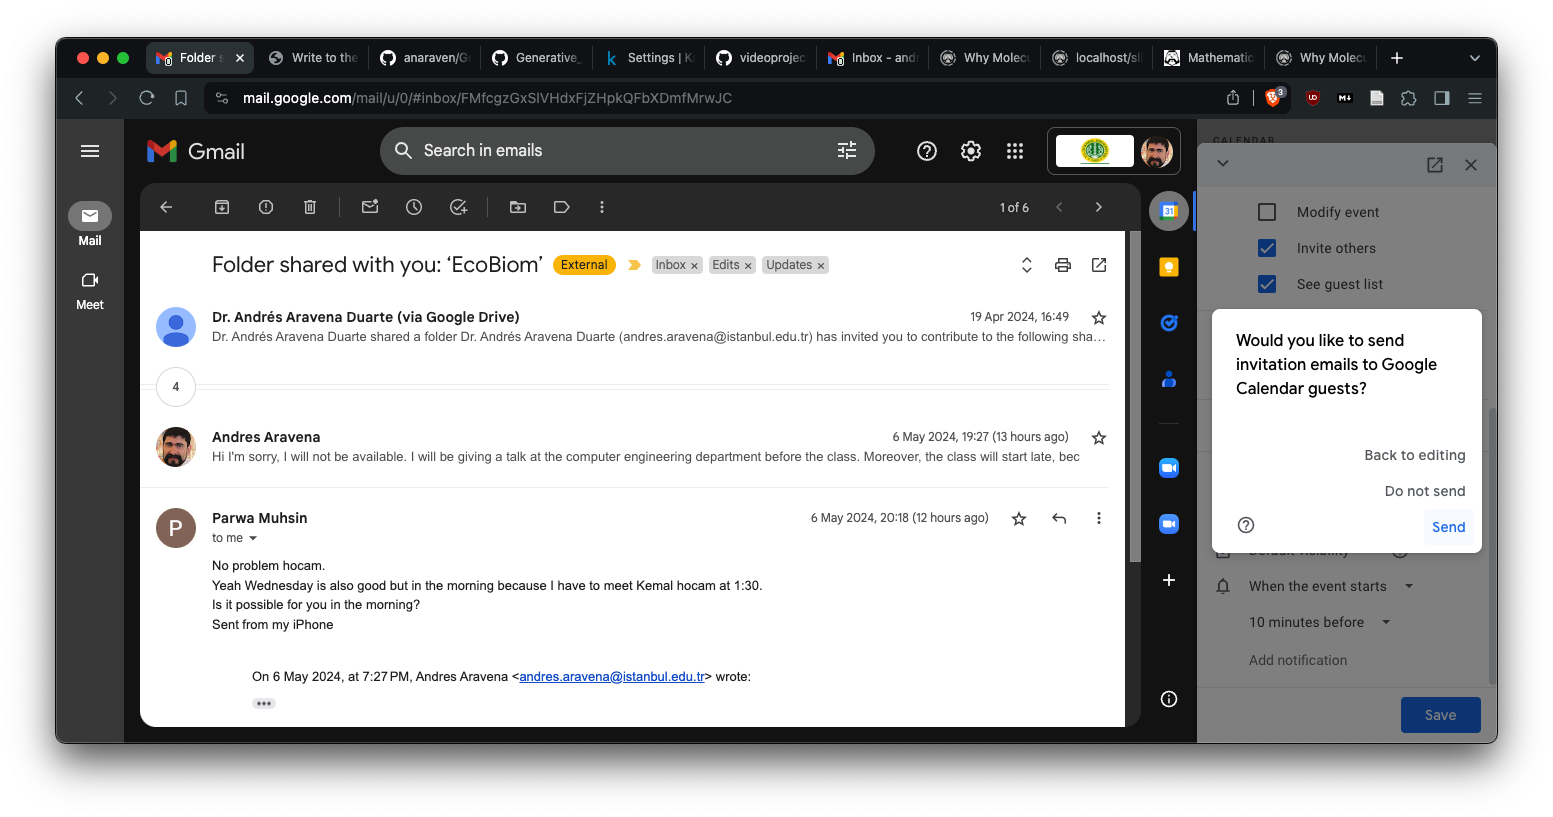Click Send in the invitation dialog
The image size is (1553, 817).
[x=1448, y=527]
